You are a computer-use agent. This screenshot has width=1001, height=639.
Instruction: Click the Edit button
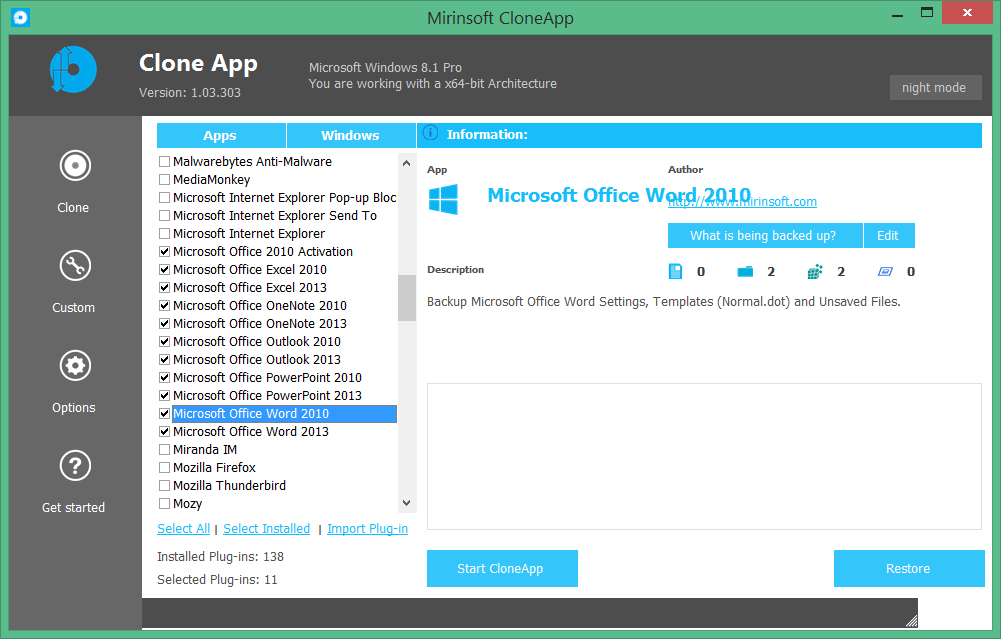(x=889, y=236)
